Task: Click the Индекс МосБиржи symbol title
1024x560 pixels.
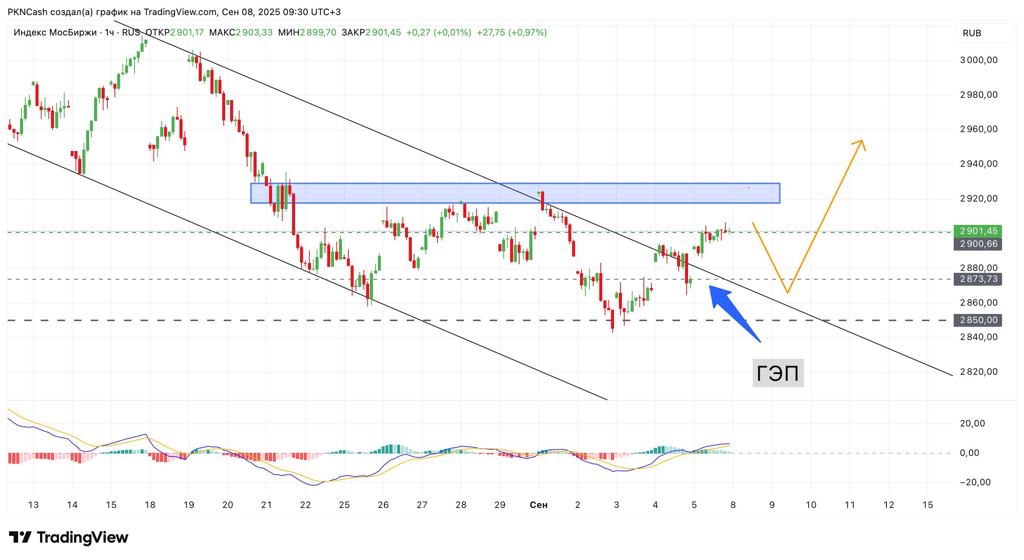Action: point(53,33)
